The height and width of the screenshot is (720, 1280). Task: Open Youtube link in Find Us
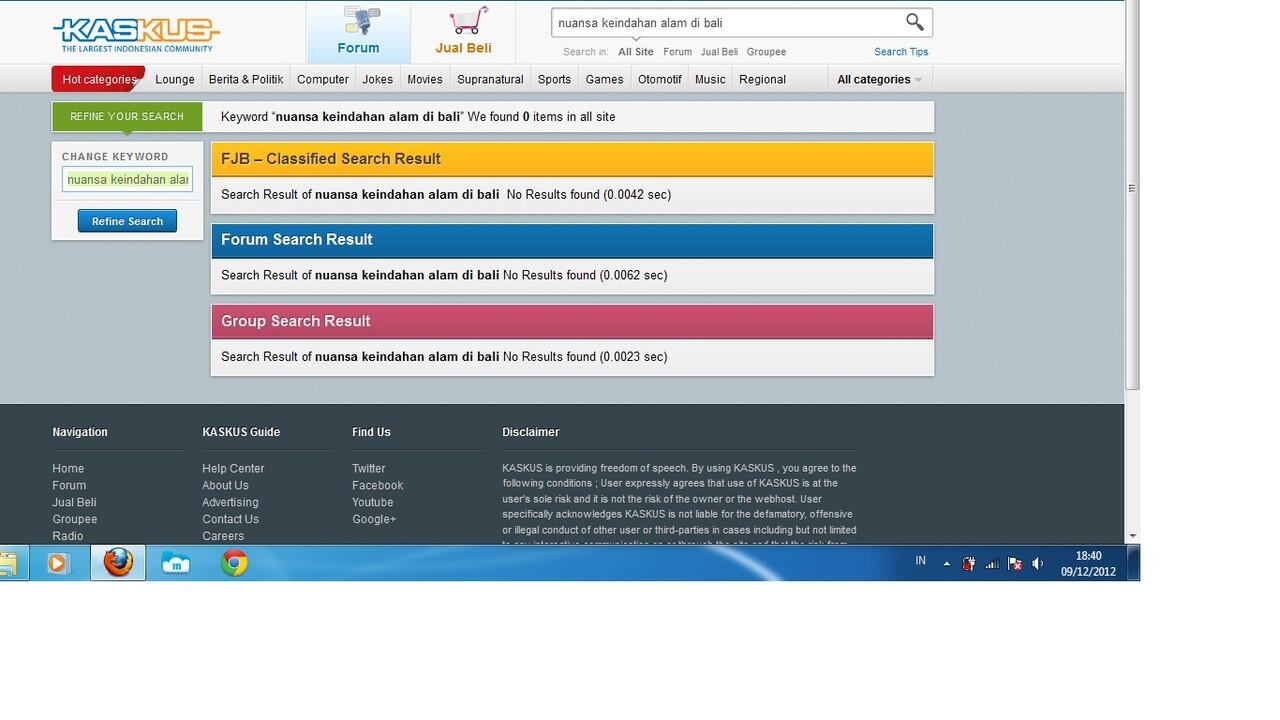[372, 503]
